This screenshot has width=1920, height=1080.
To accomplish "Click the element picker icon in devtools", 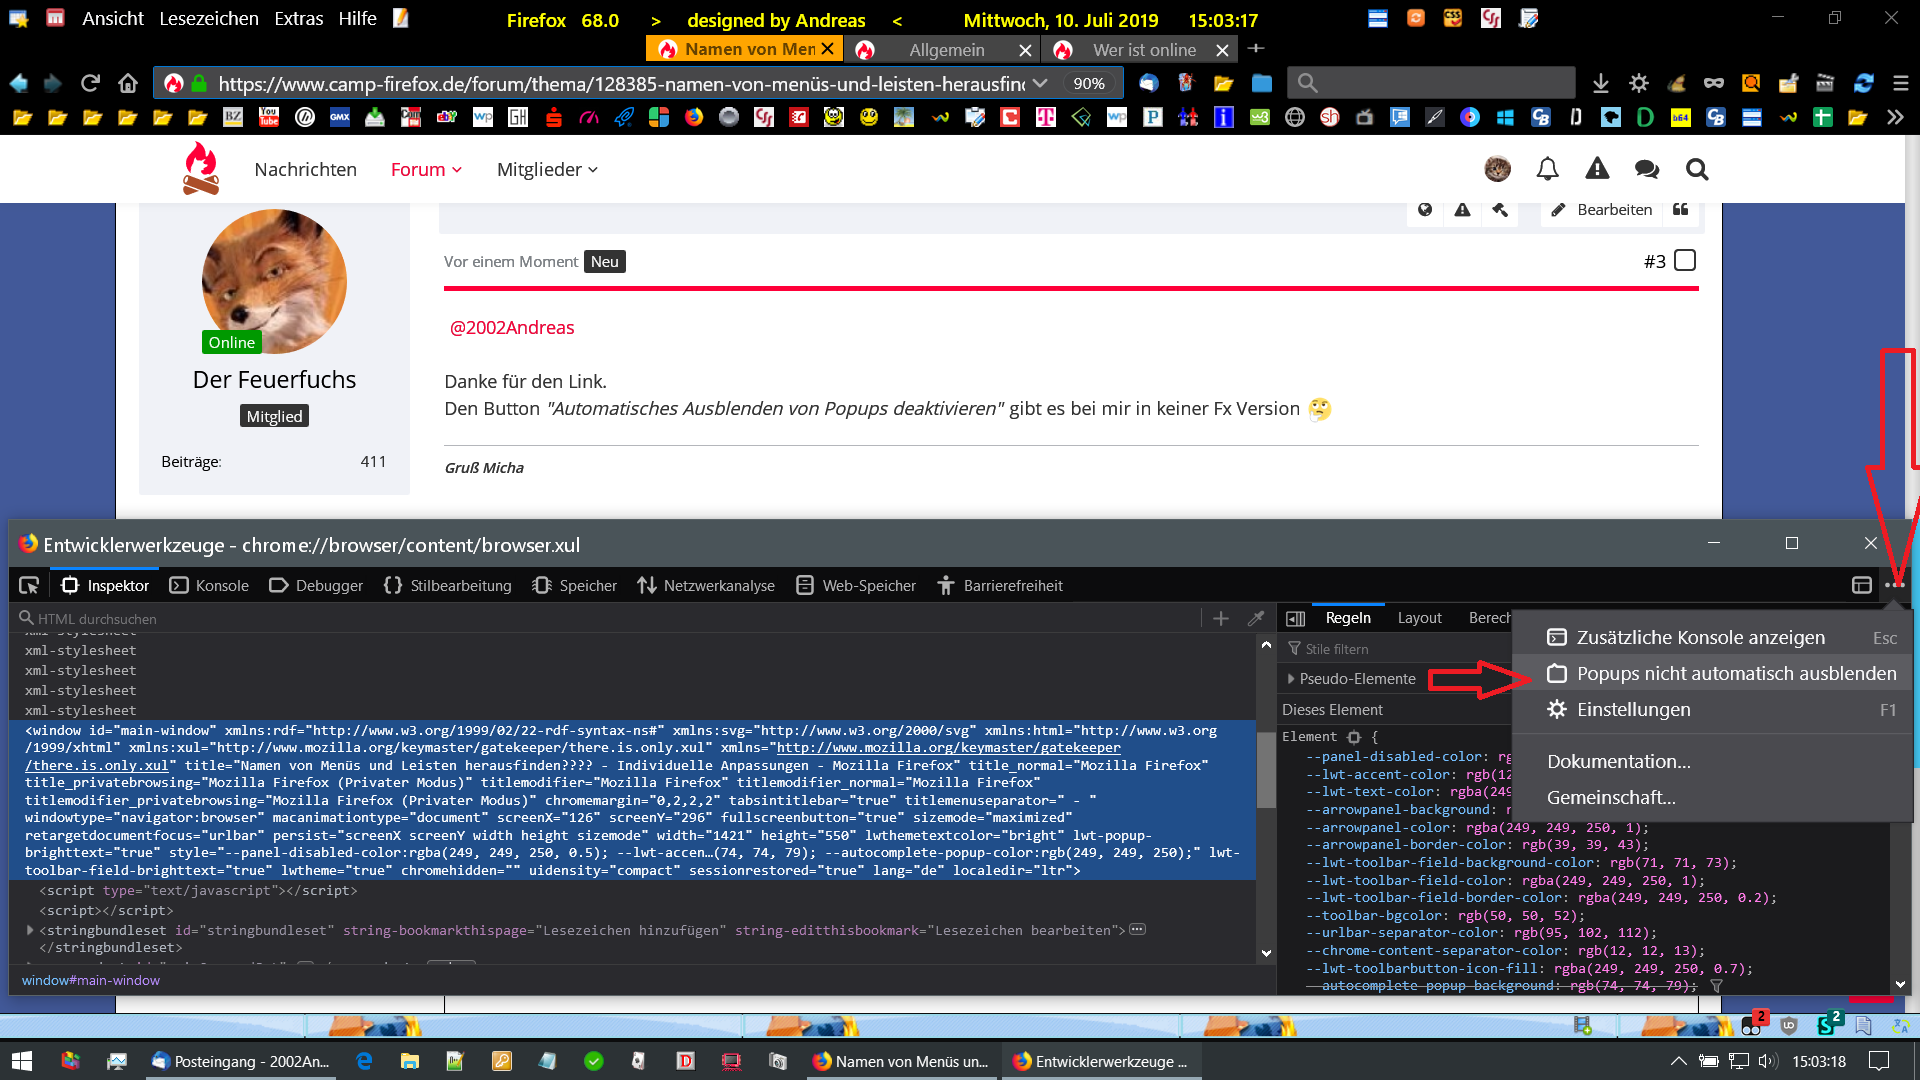I will click(29, 585).
